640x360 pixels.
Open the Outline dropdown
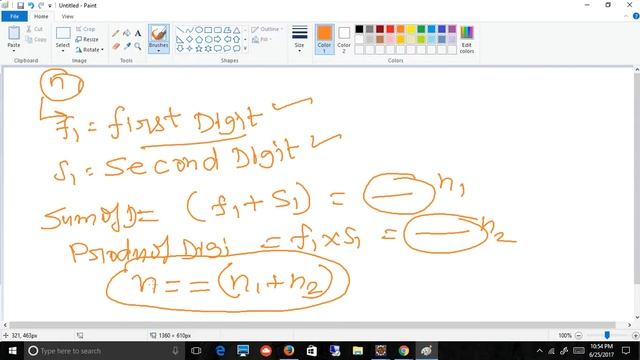coord(267,29)
